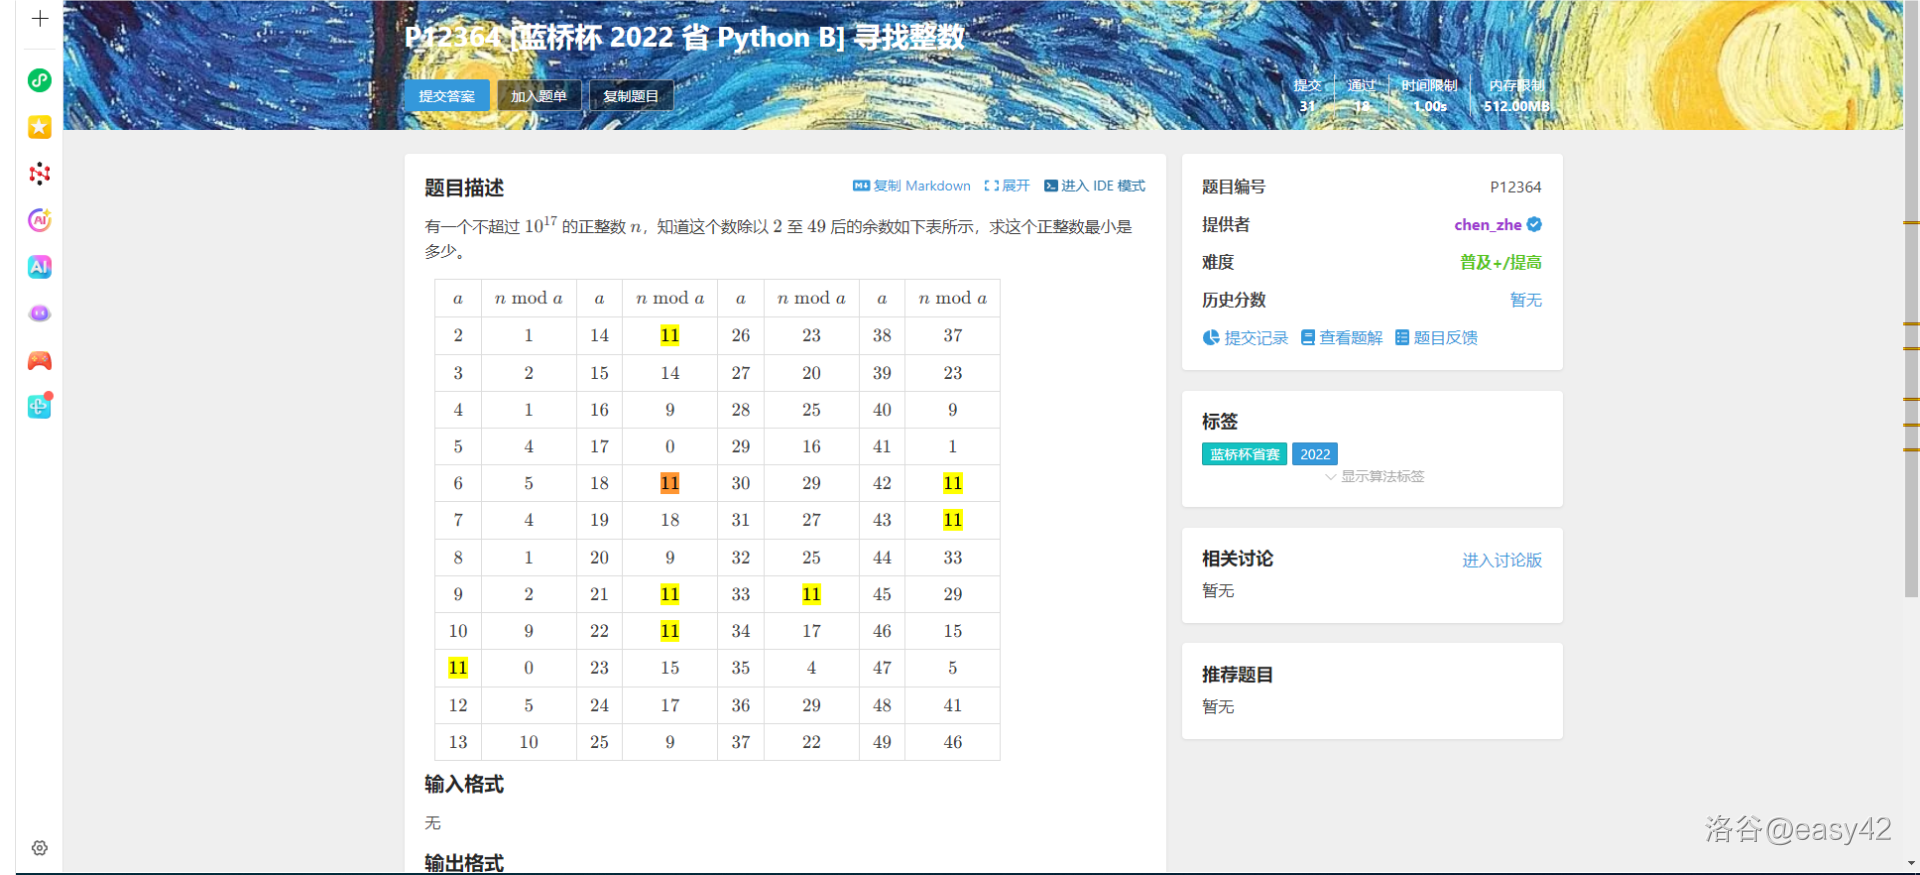The width and height of the screenshot is (1920, 875).
Task: Click the 标签 heading
Action: click(1220, 422)
